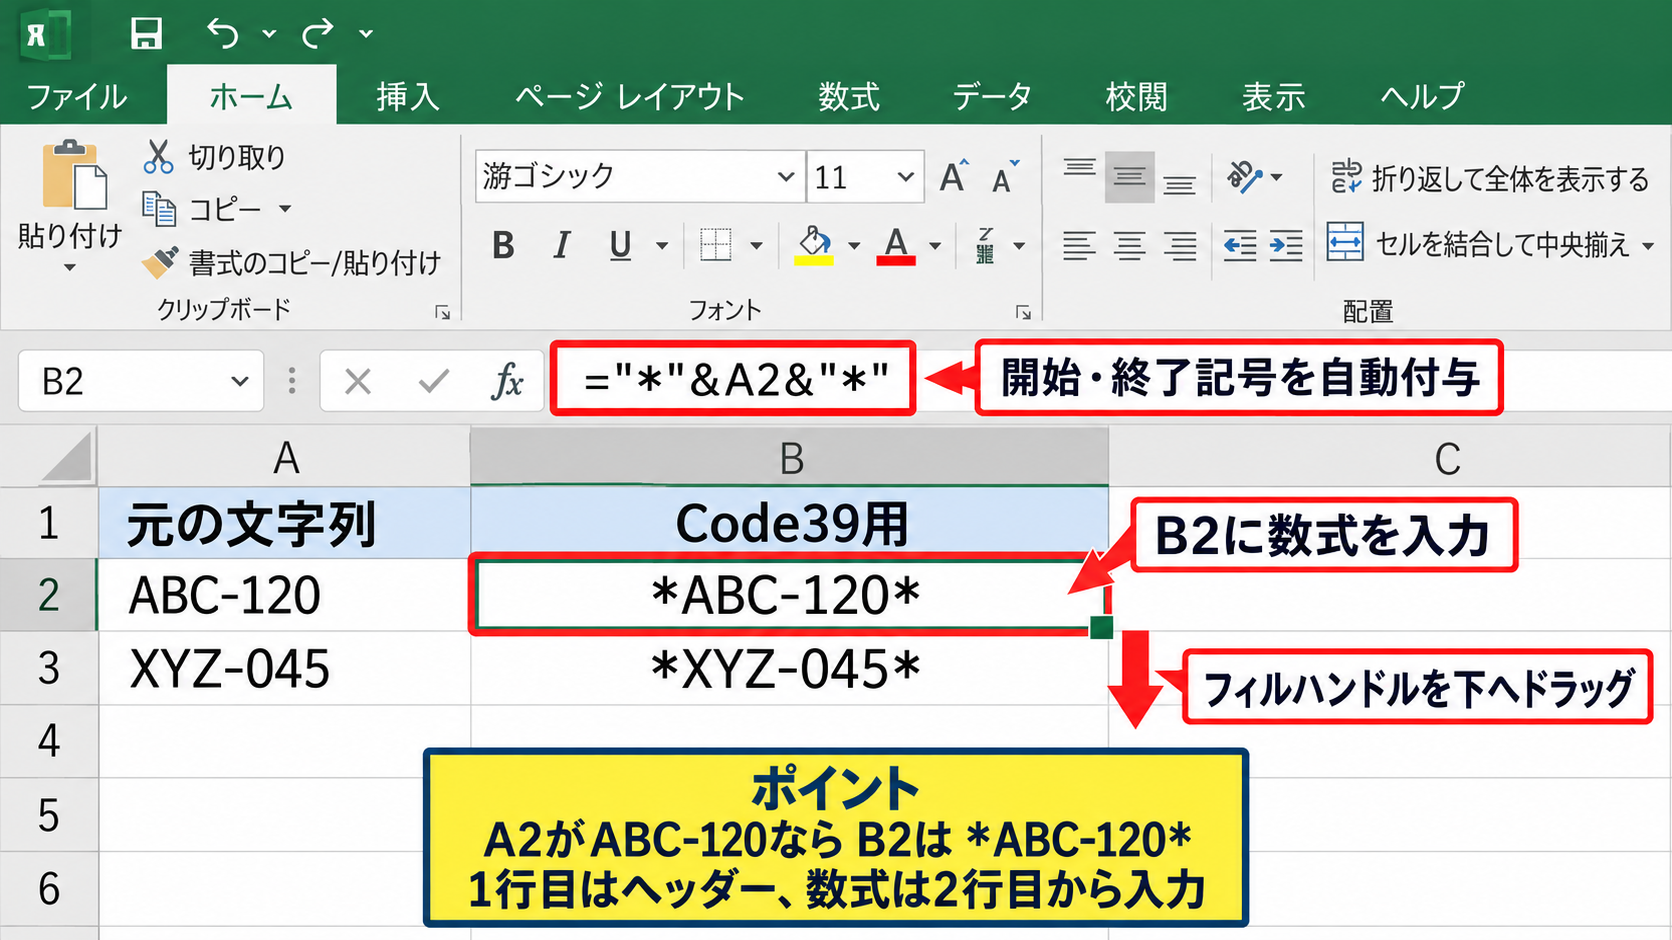Decrease font size with small A icon
1672x940 pixels.
click(x=1004, y=177)
